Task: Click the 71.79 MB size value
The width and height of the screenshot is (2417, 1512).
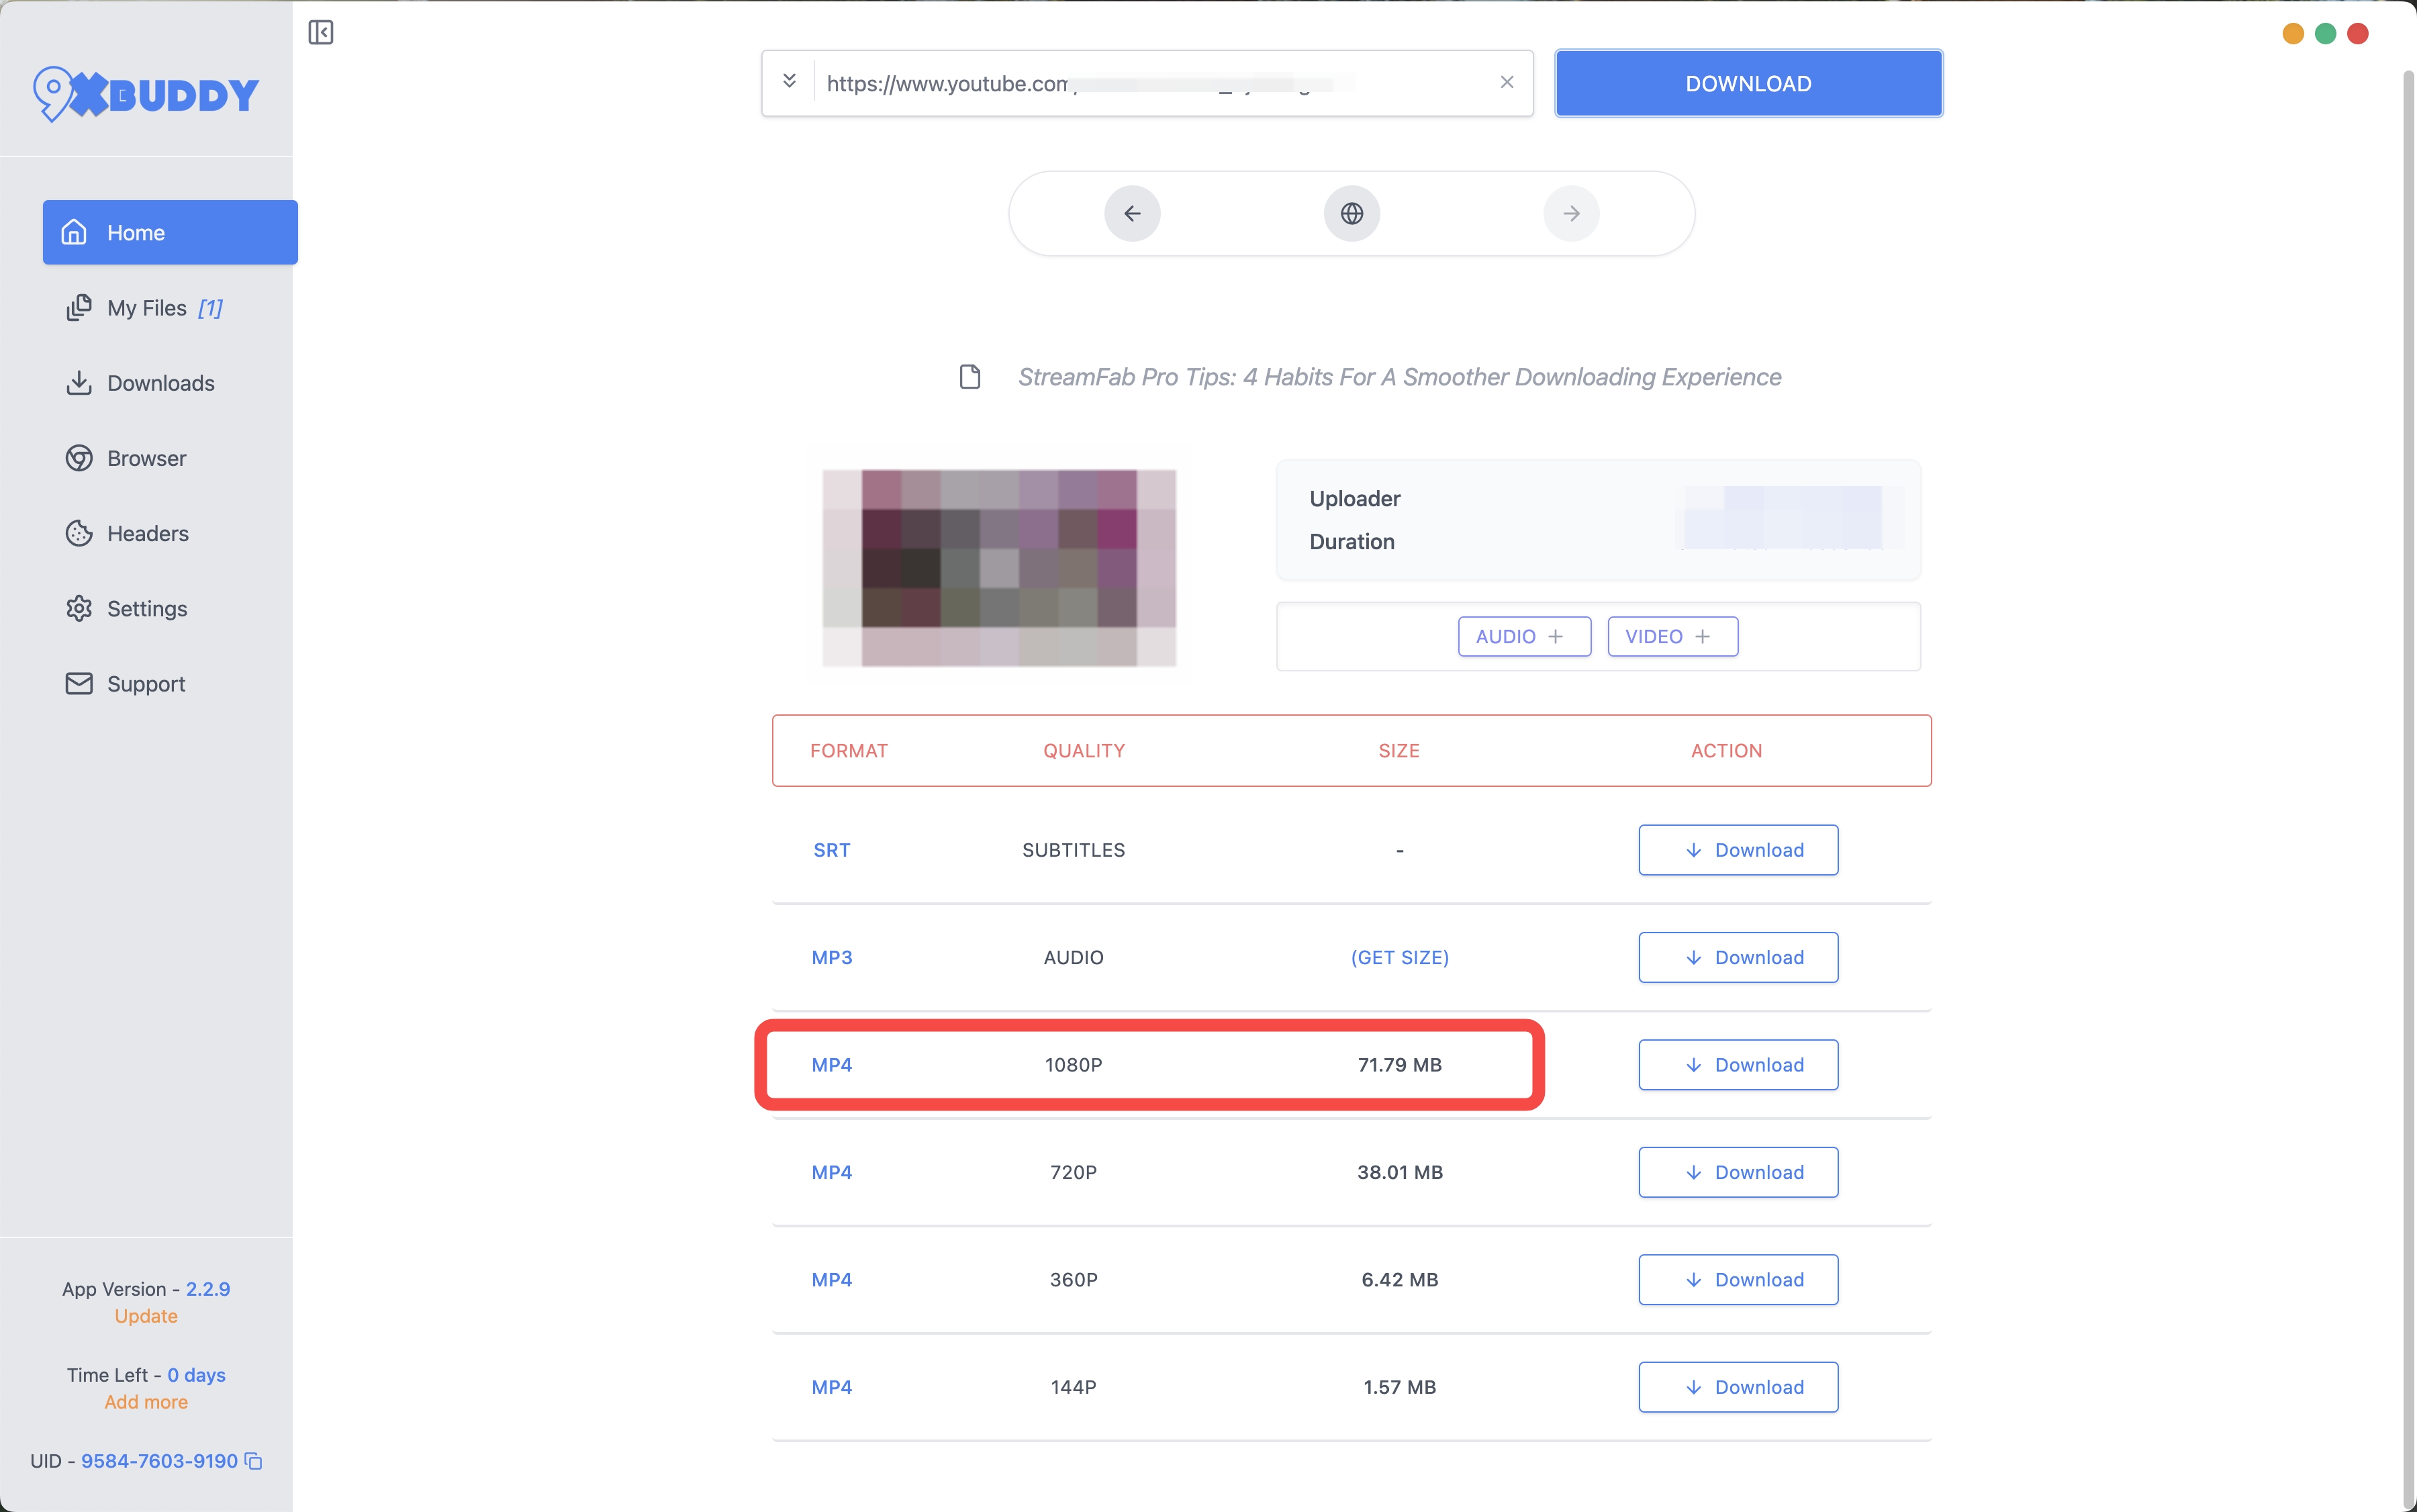Action: [1399, 1065]
